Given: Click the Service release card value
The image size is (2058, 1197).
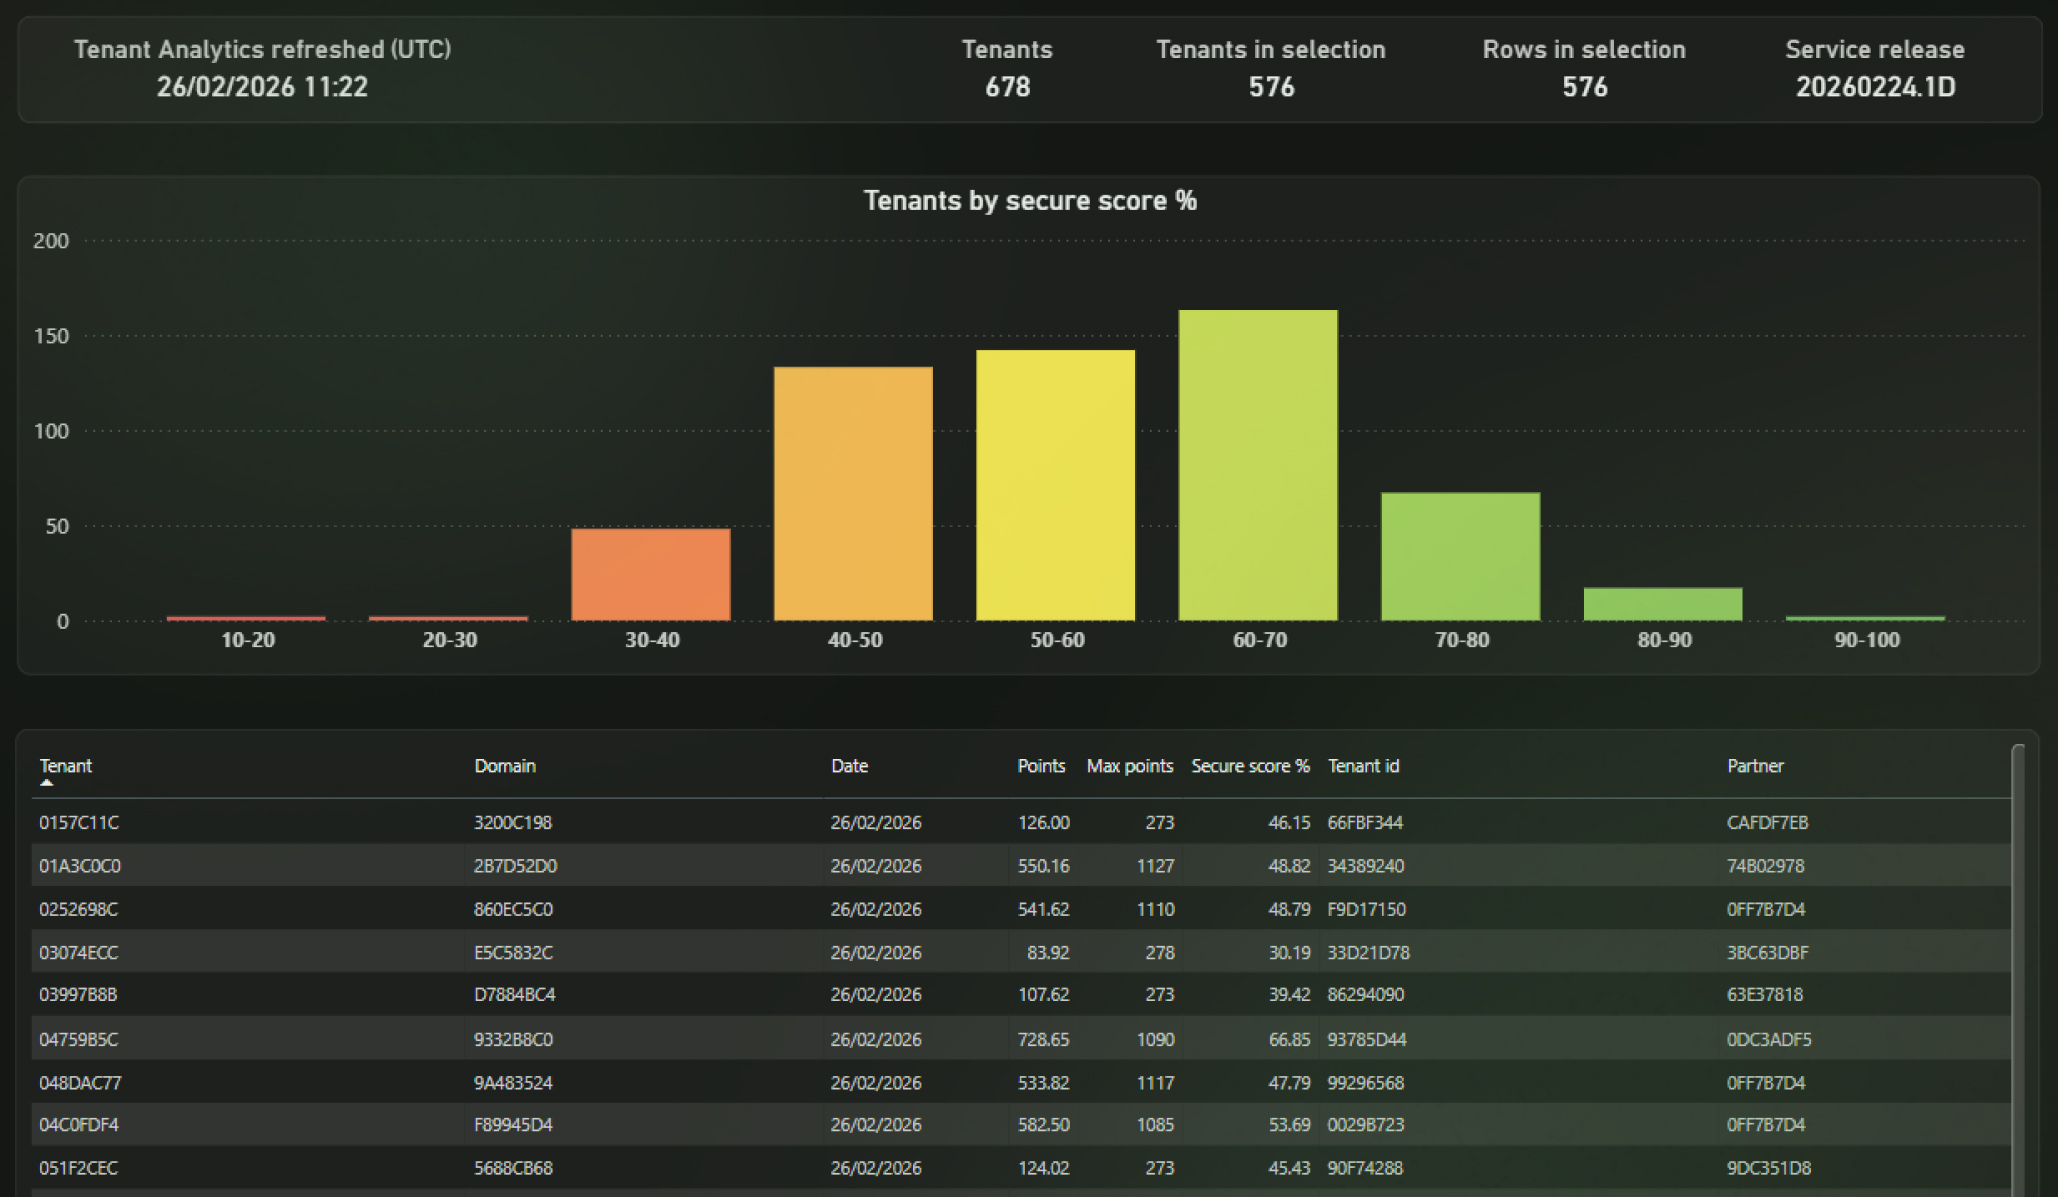Looking at the screenshot, I should pyautogui.click(x=1875, y=87).
